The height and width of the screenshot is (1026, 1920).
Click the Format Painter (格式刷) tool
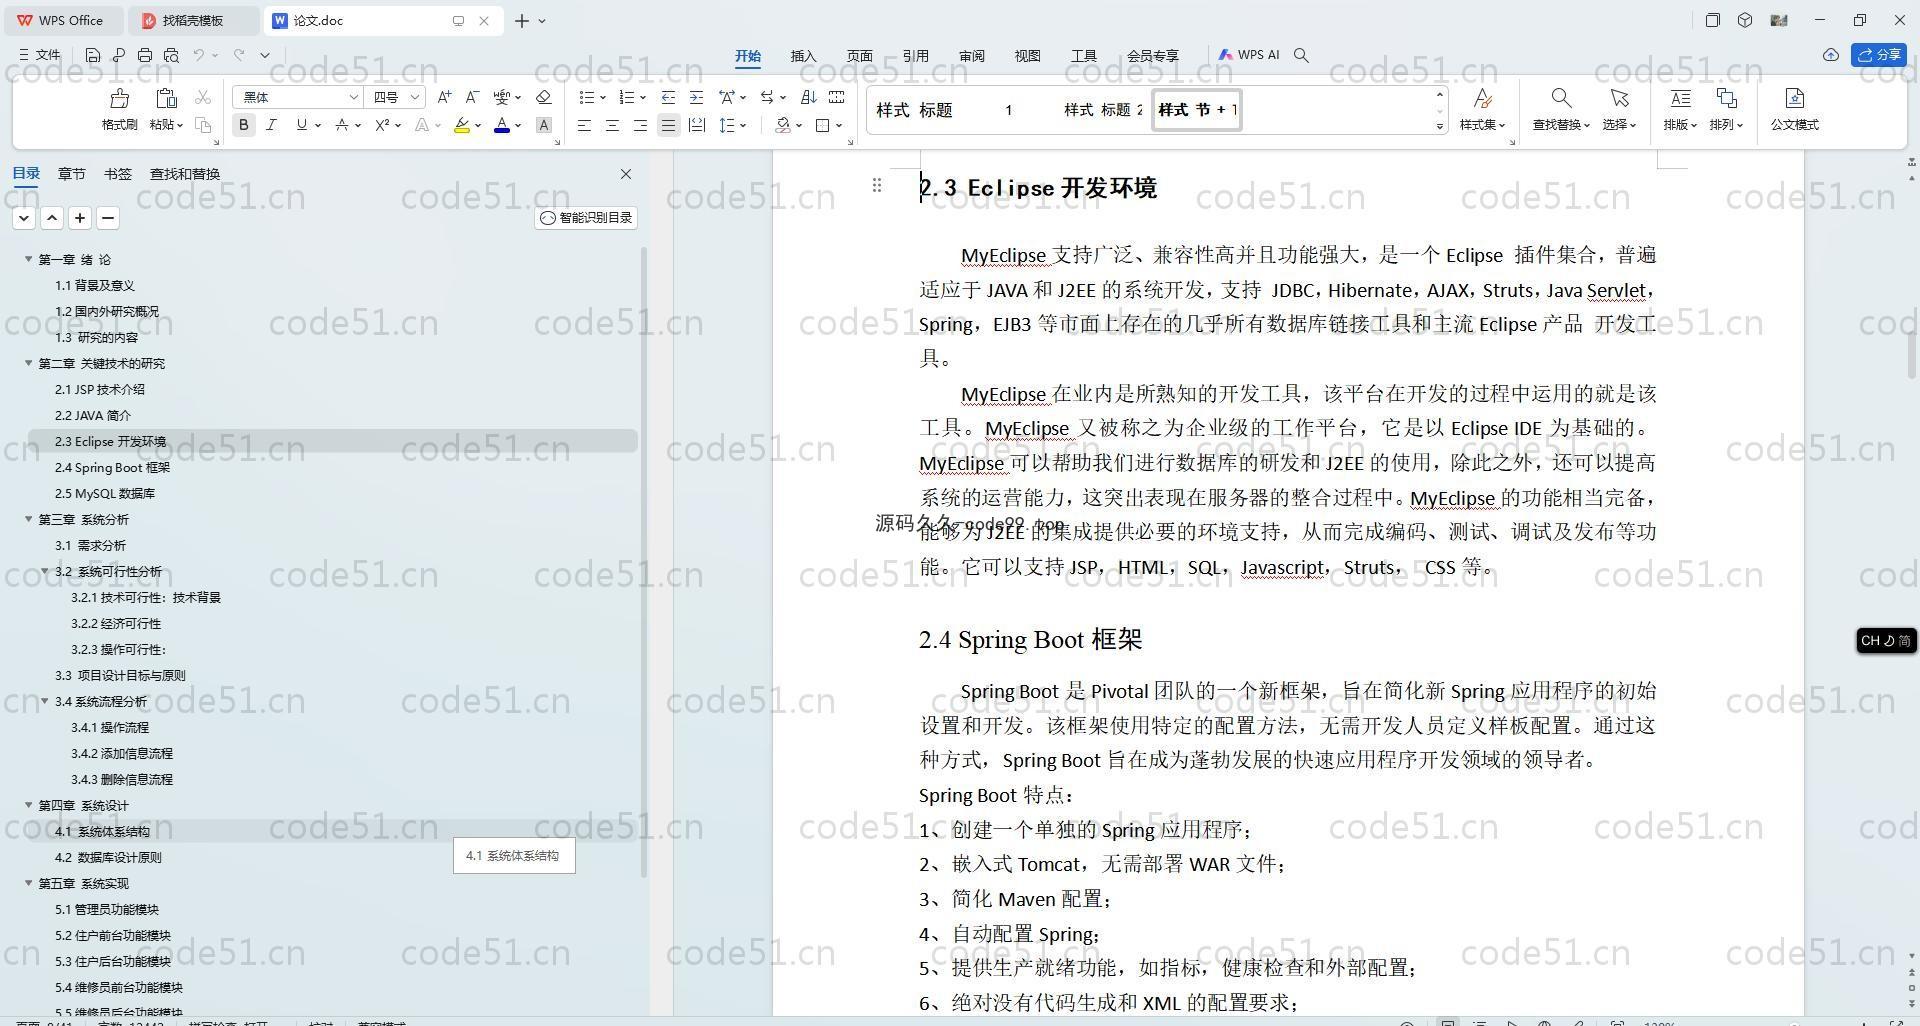pyautogui.click(x=120, y=110)
